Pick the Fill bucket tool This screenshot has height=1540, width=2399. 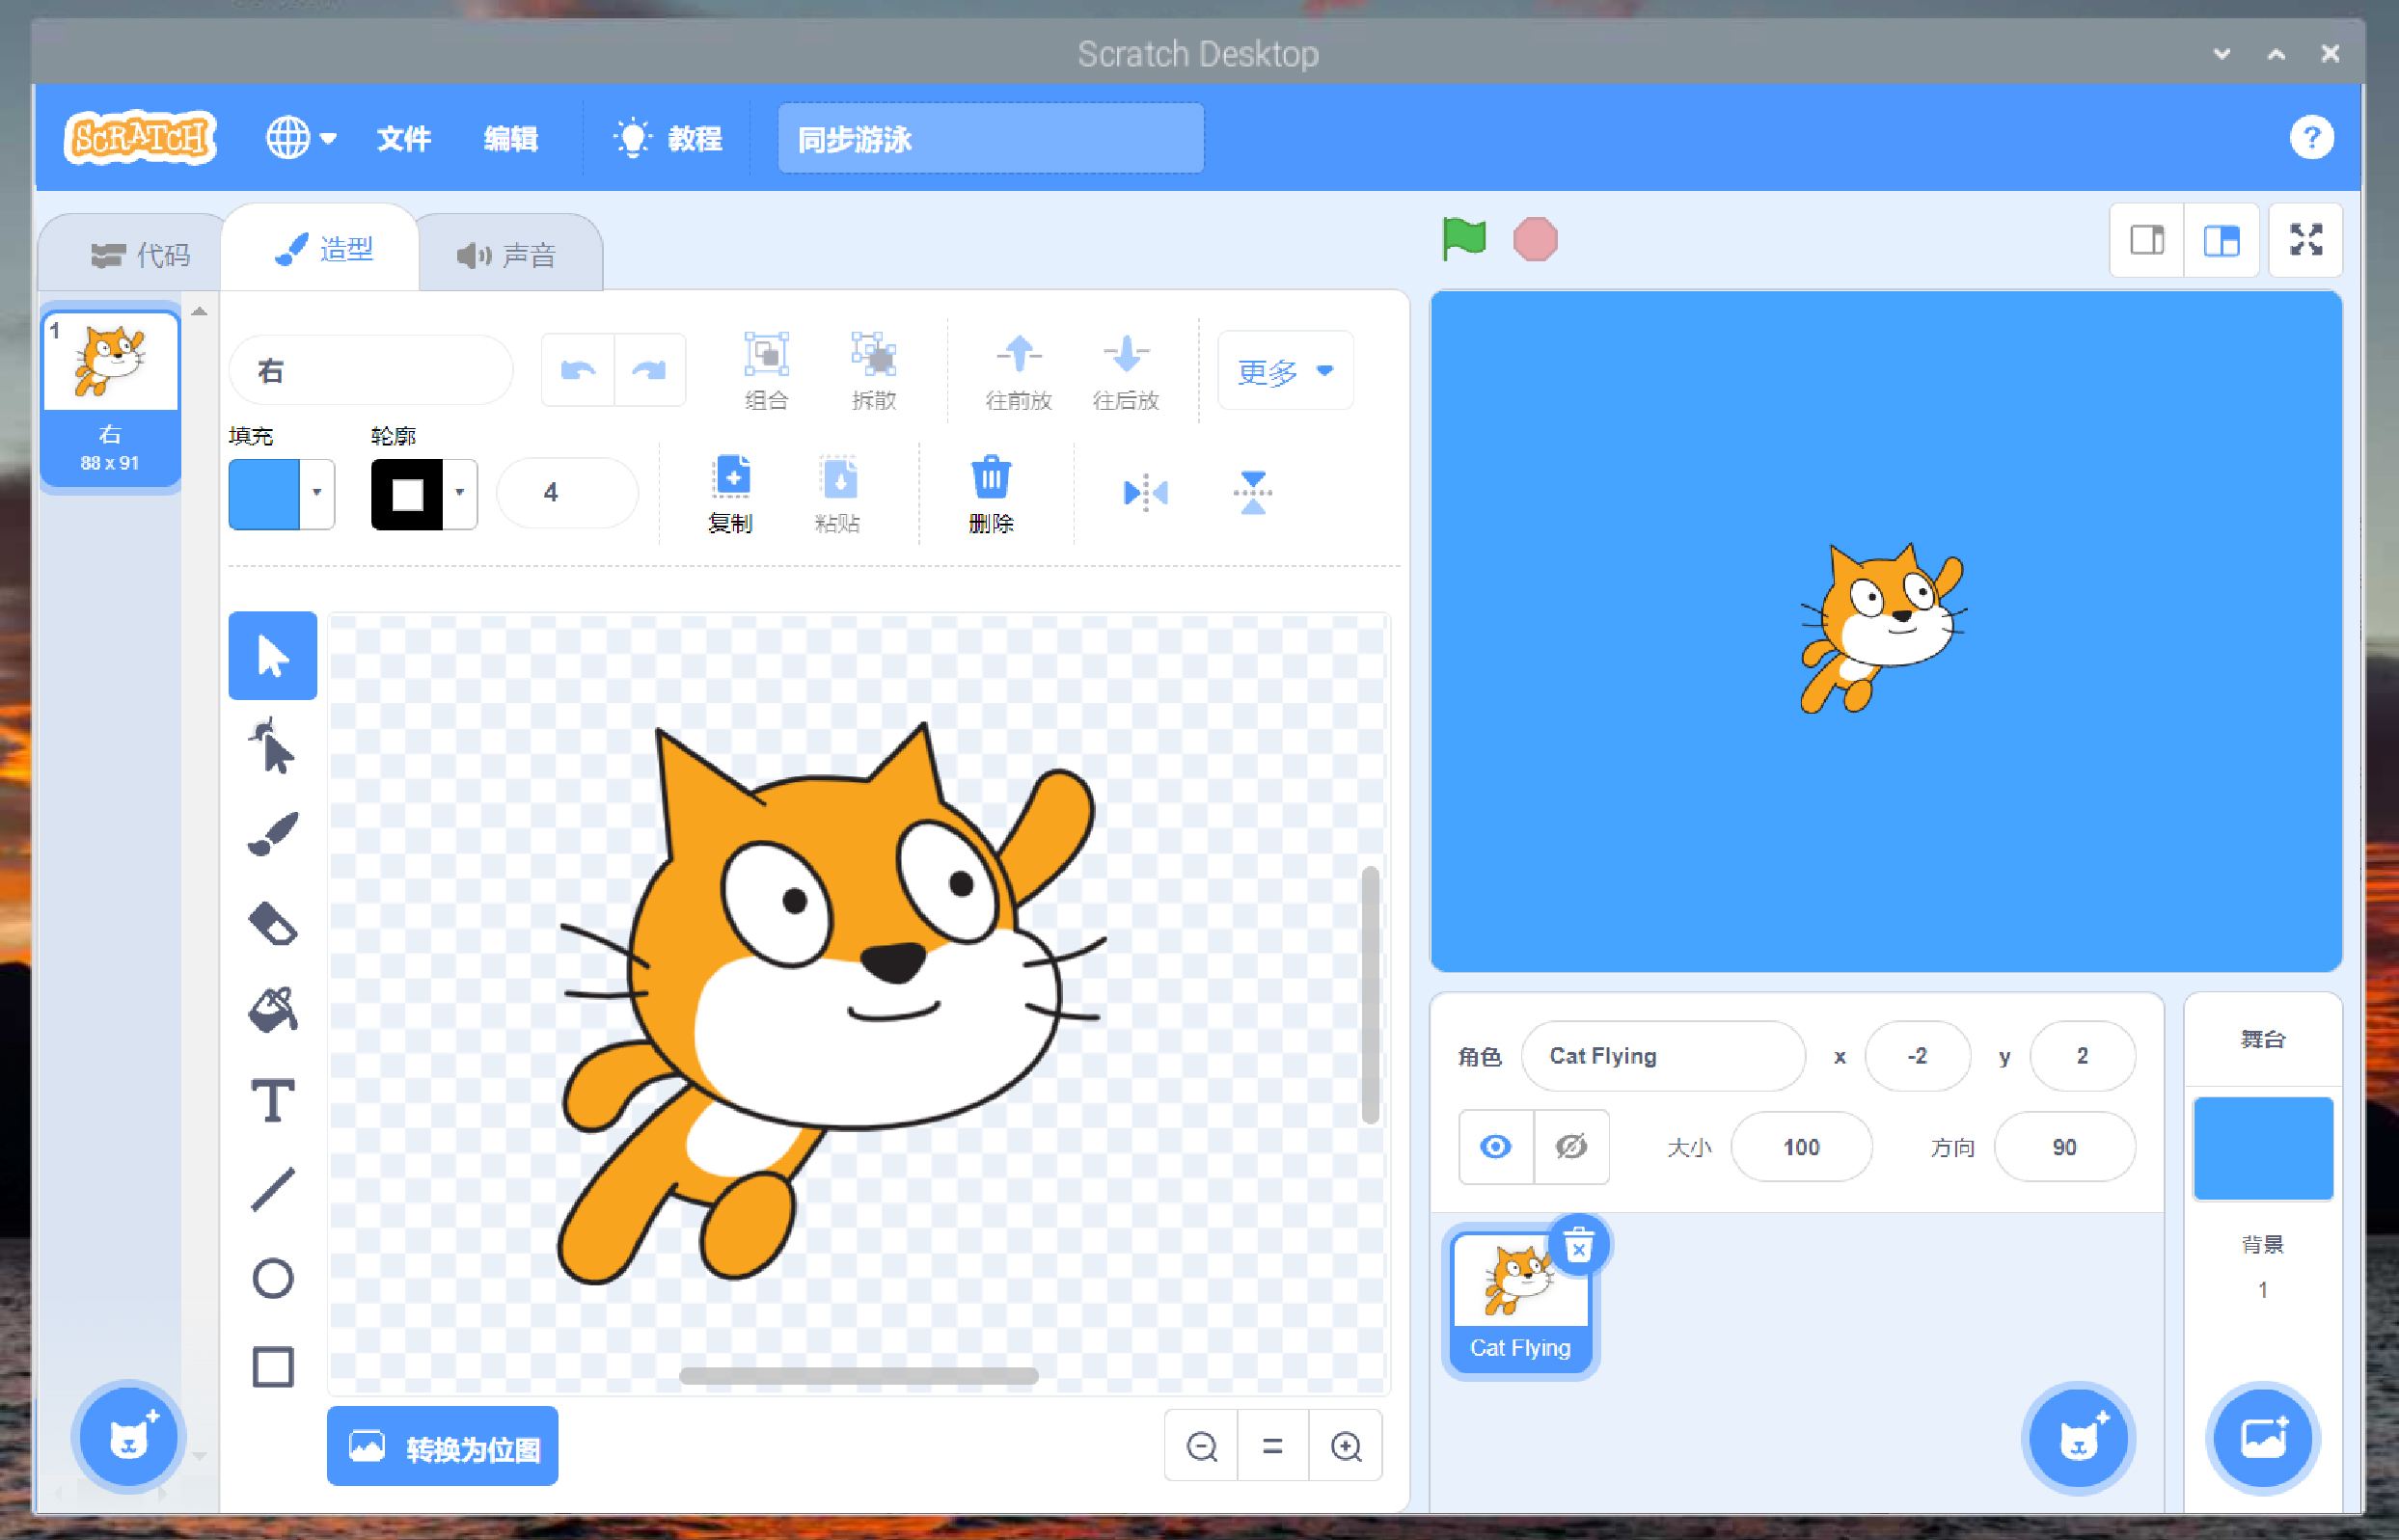coord(272,1010)
